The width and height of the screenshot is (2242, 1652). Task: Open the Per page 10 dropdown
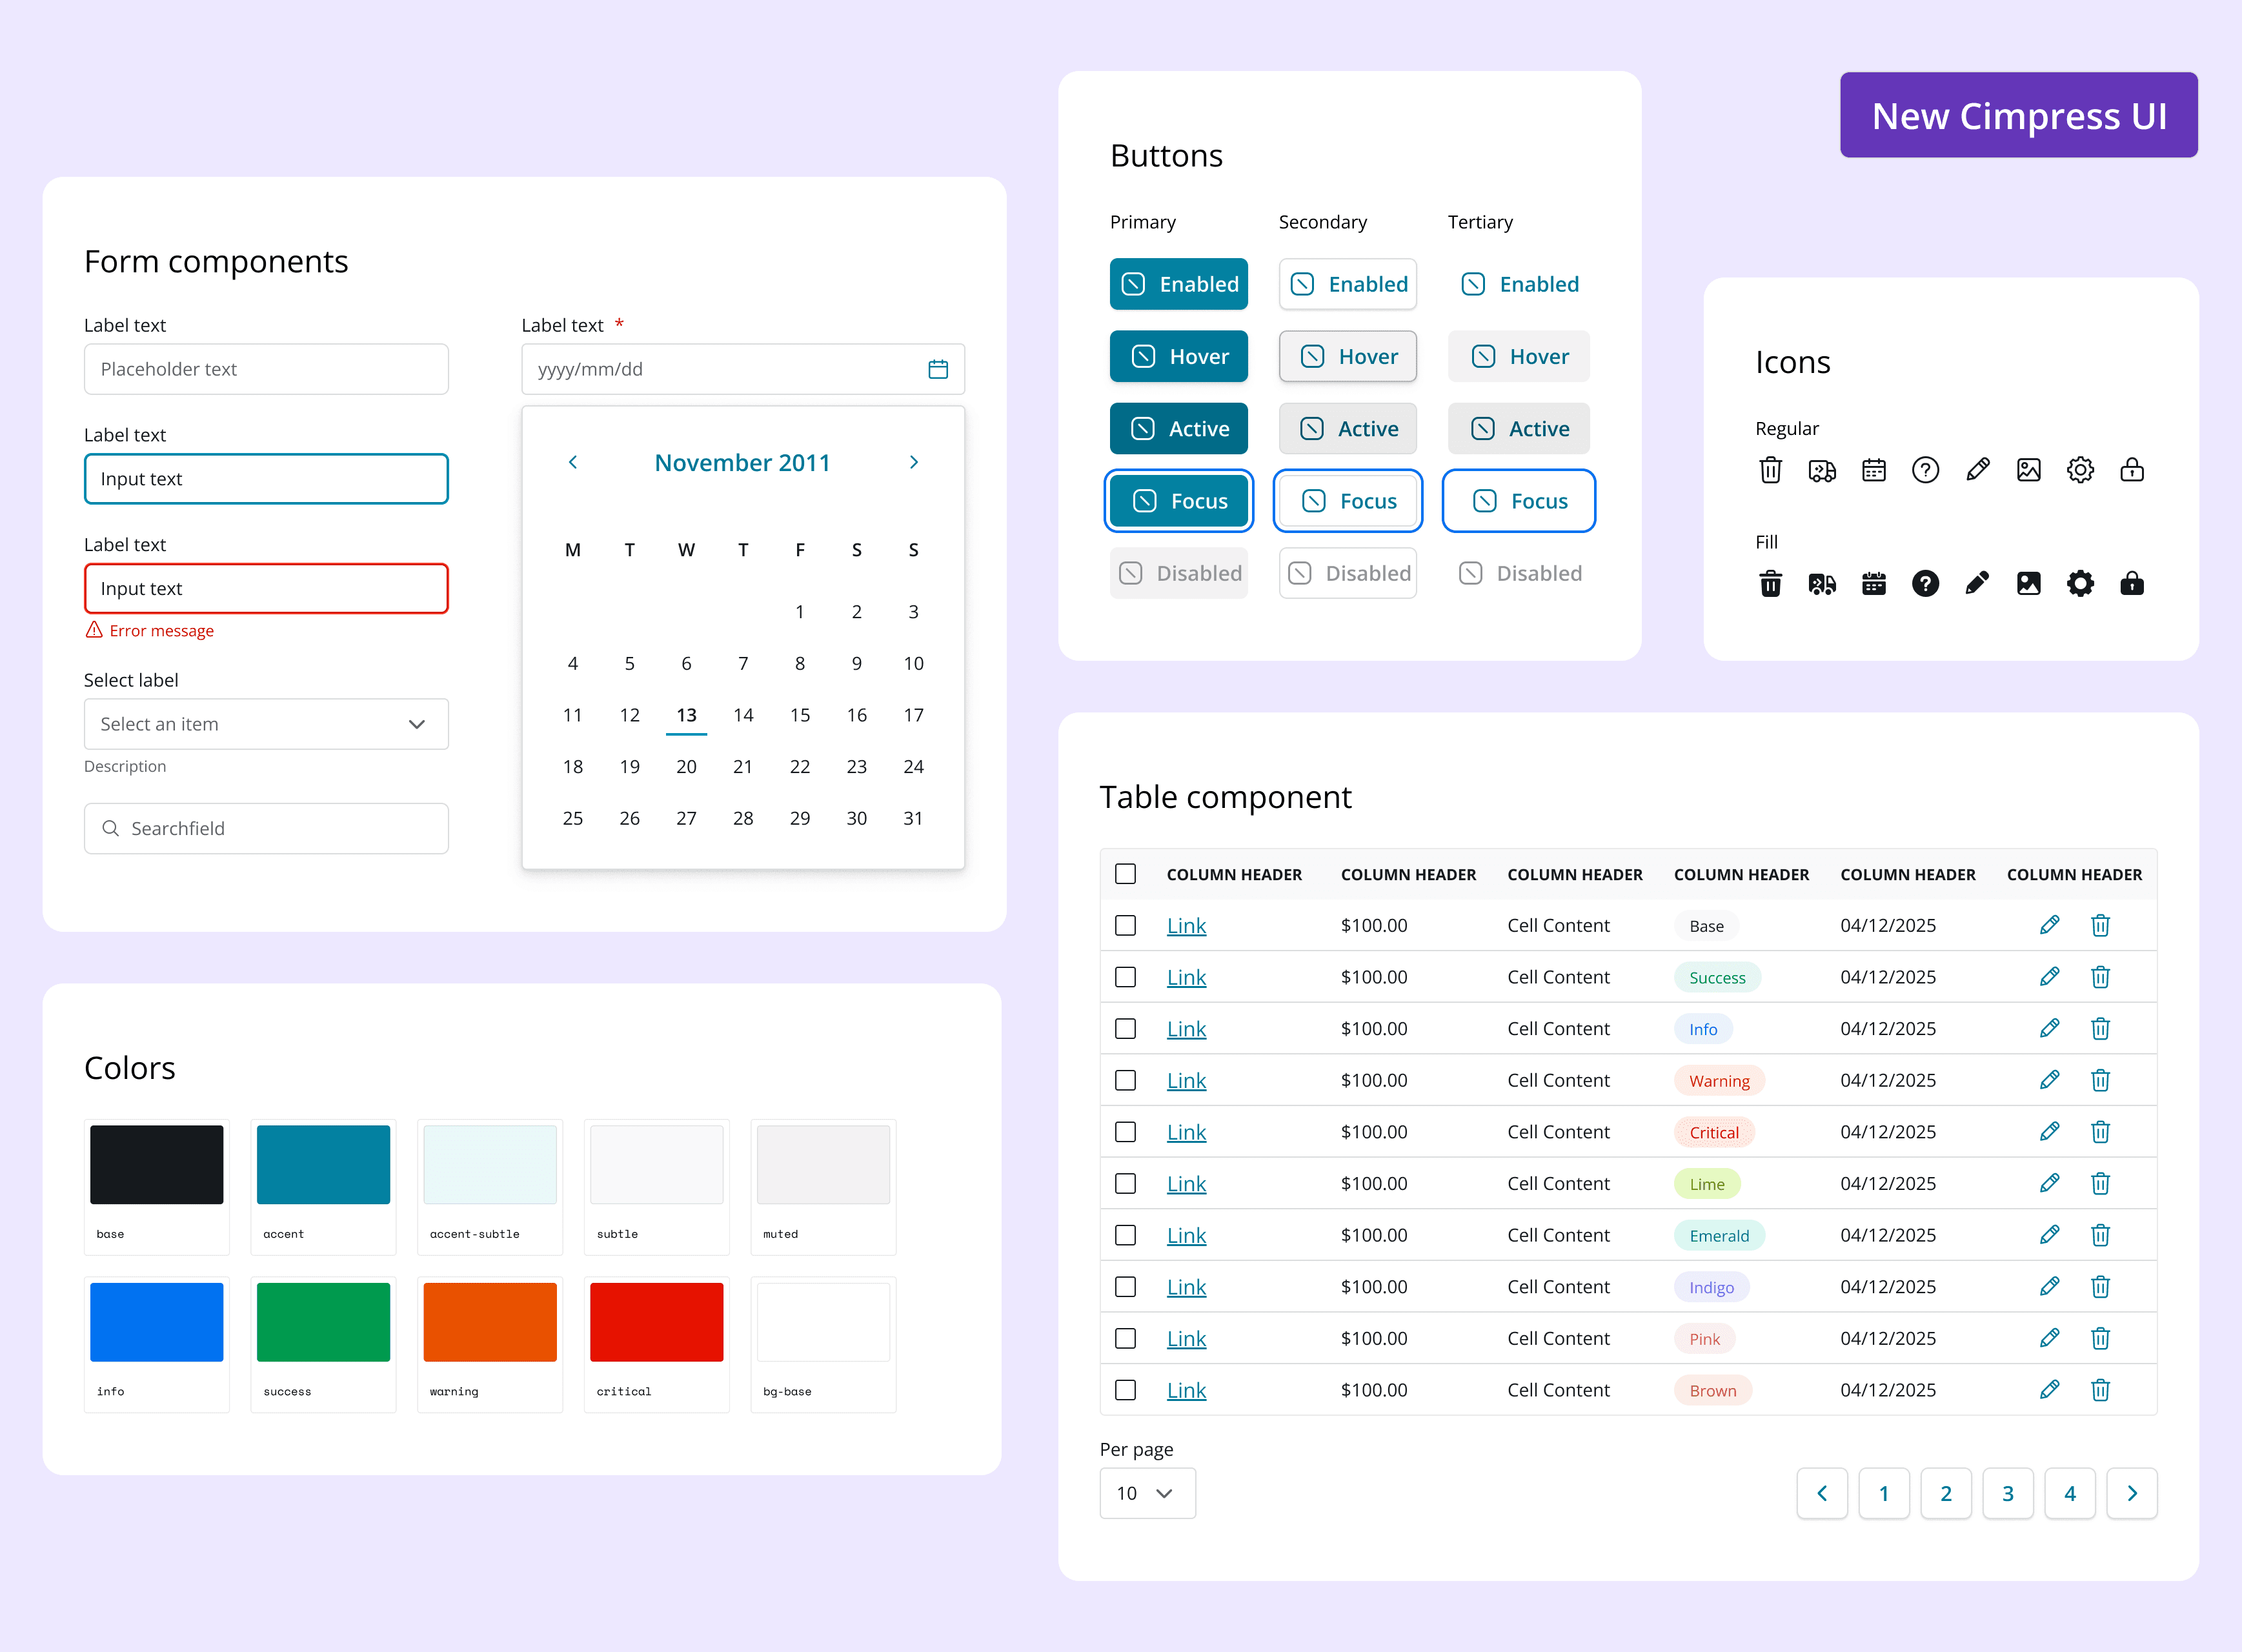coord(1146,1493)
